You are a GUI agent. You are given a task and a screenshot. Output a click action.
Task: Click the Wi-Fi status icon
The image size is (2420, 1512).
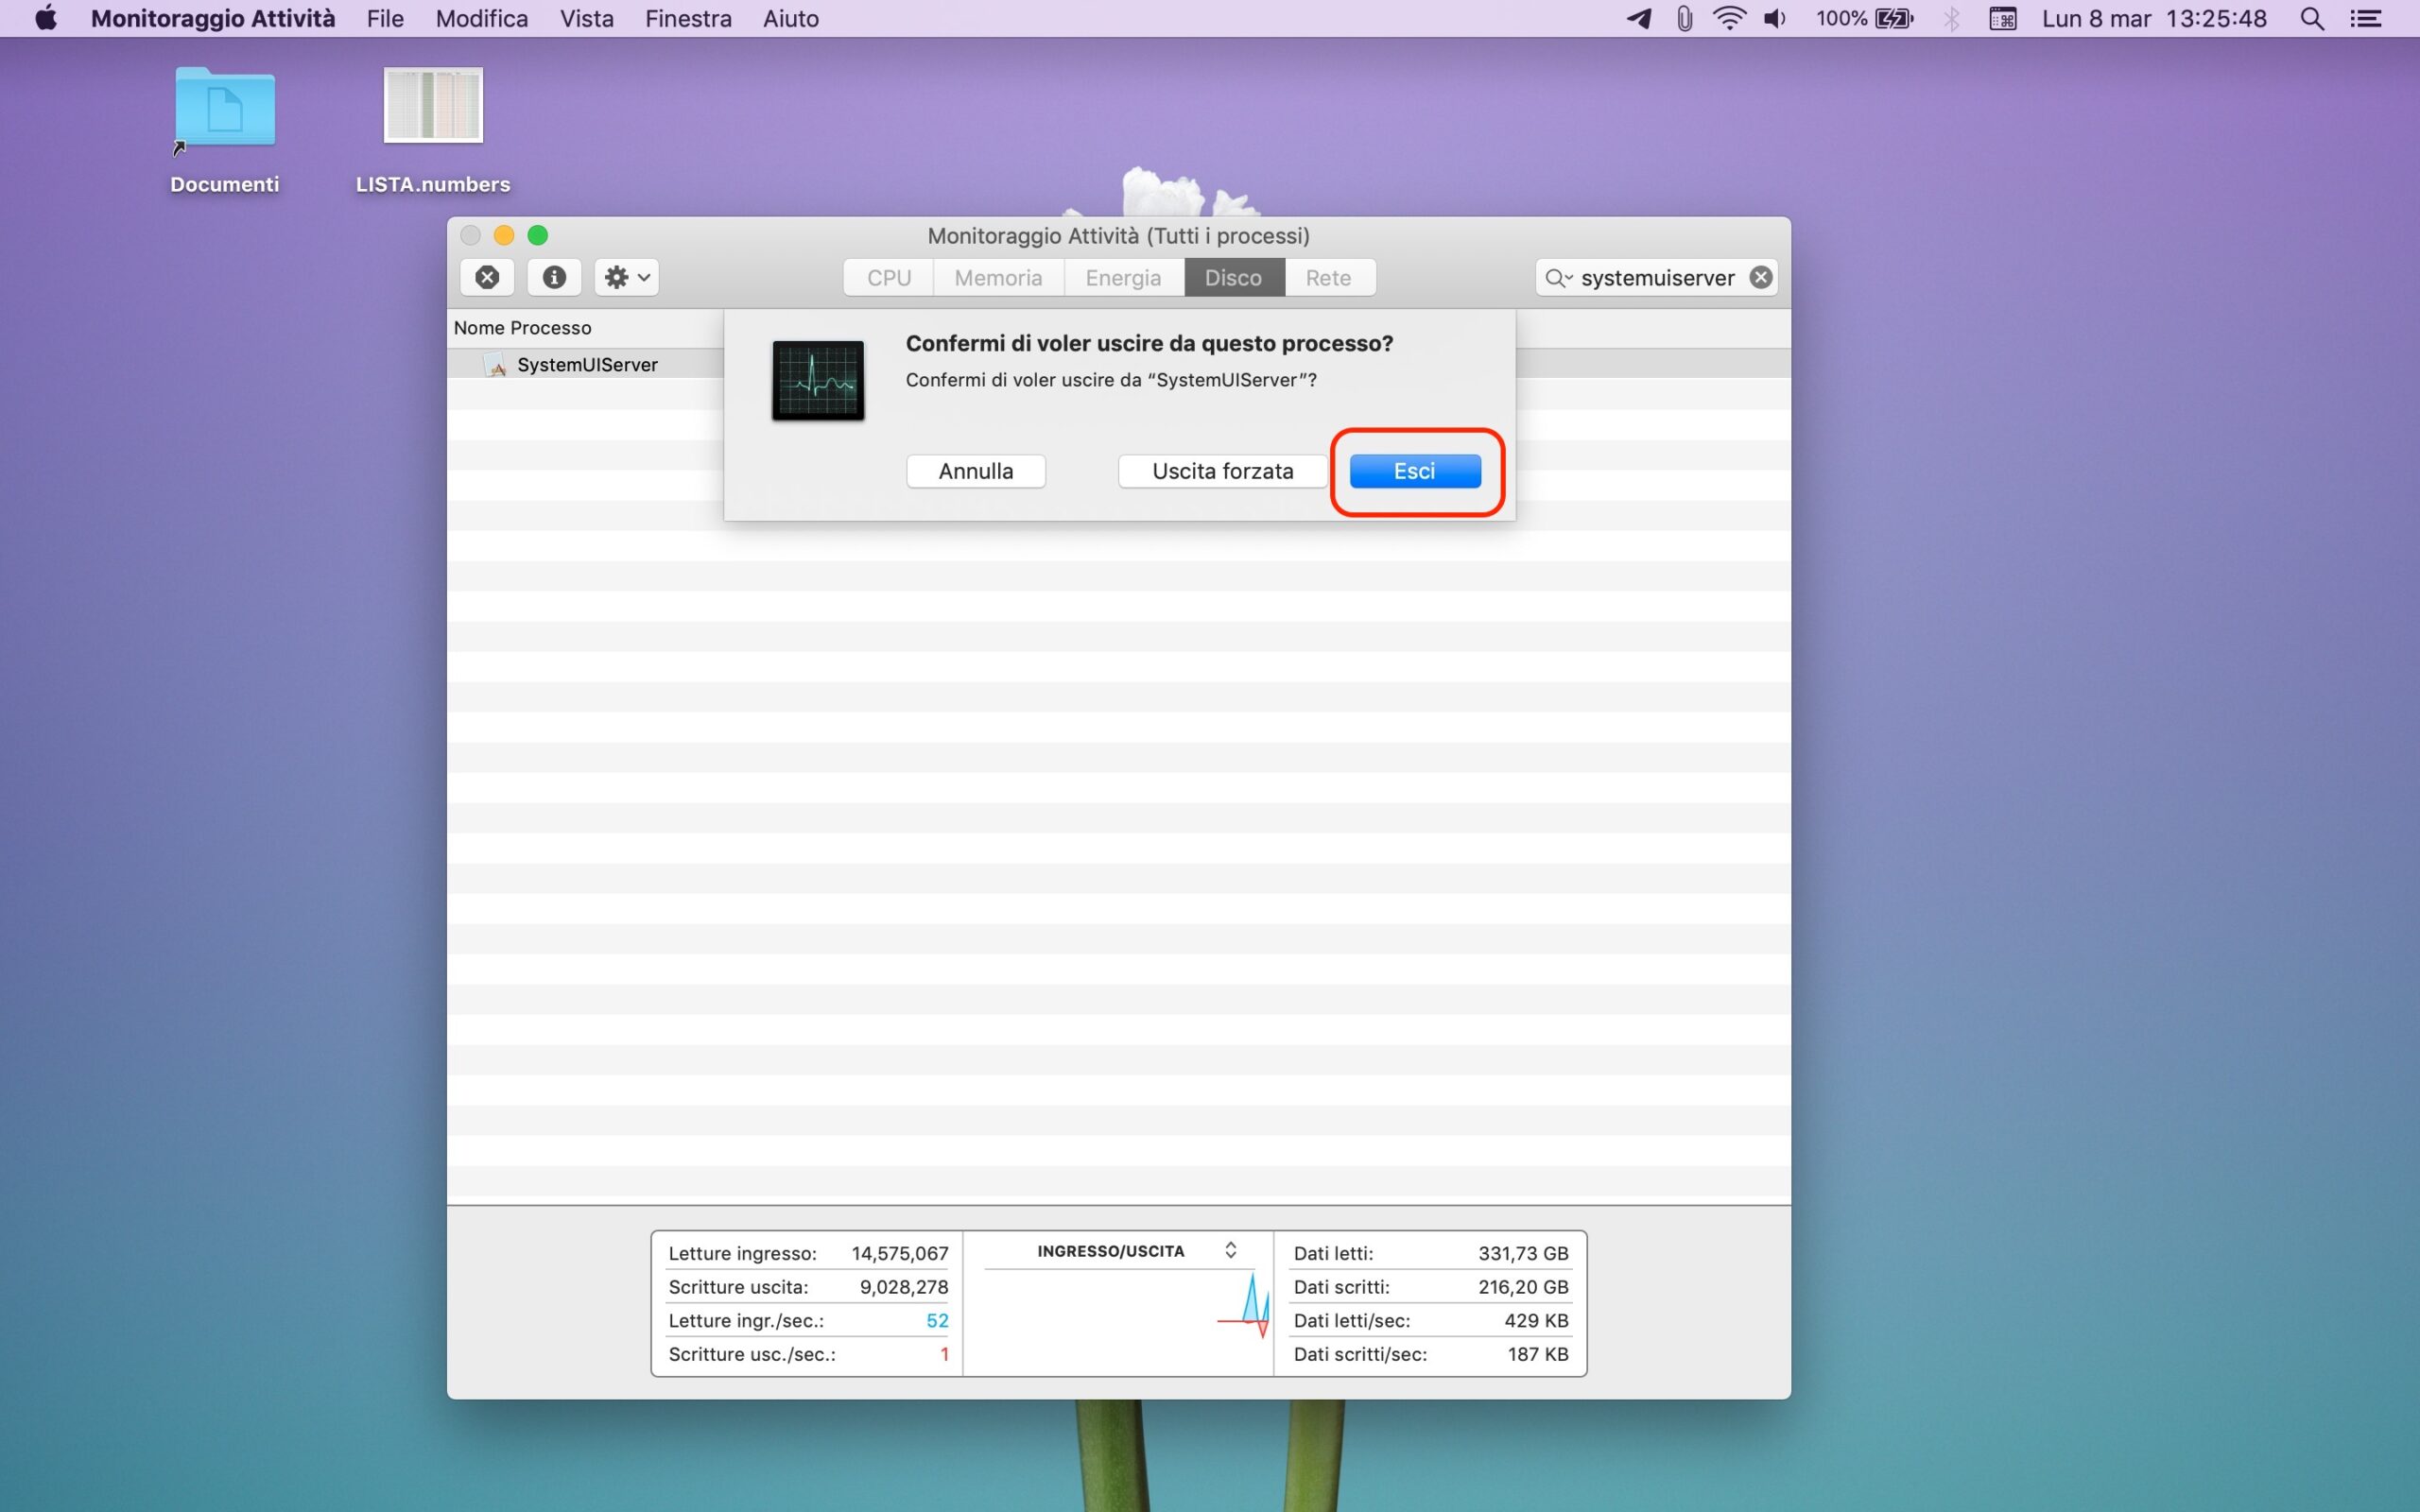pos(1728,18)
